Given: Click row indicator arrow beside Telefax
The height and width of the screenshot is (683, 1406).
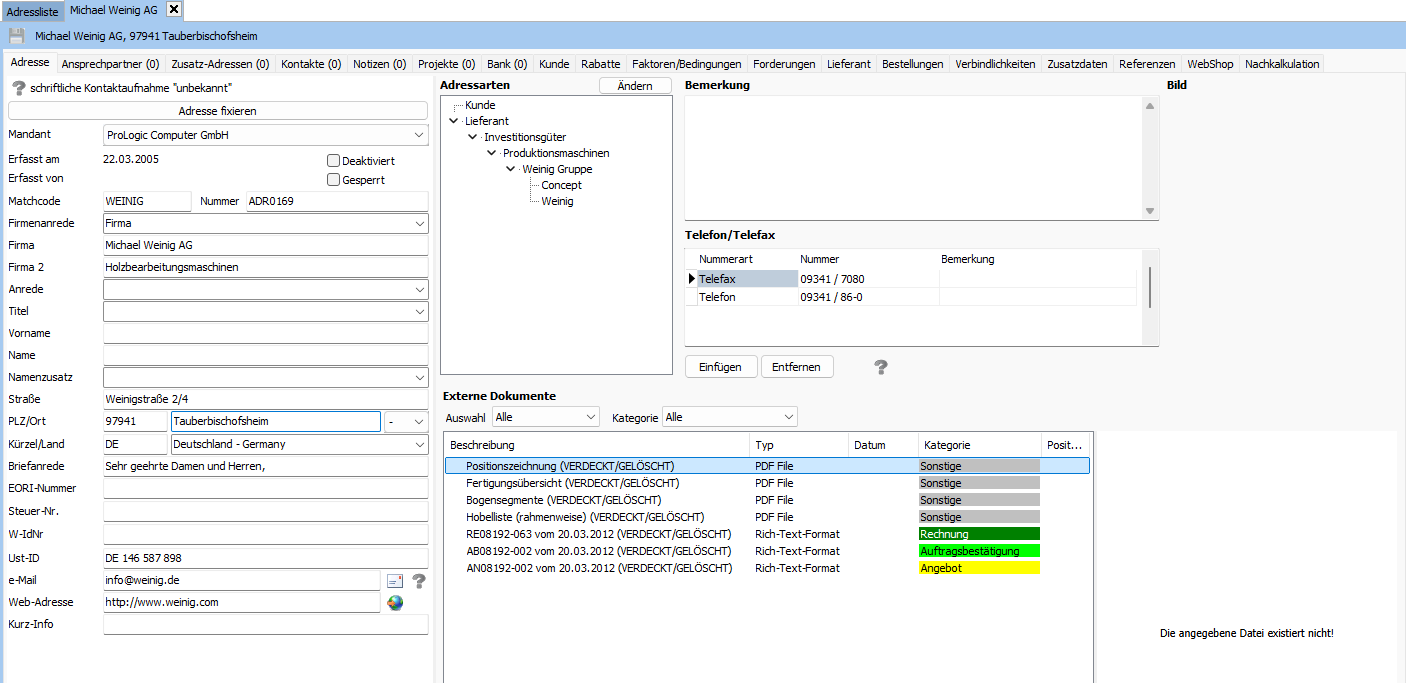Looking at the screenshot, I should [692, 279].
